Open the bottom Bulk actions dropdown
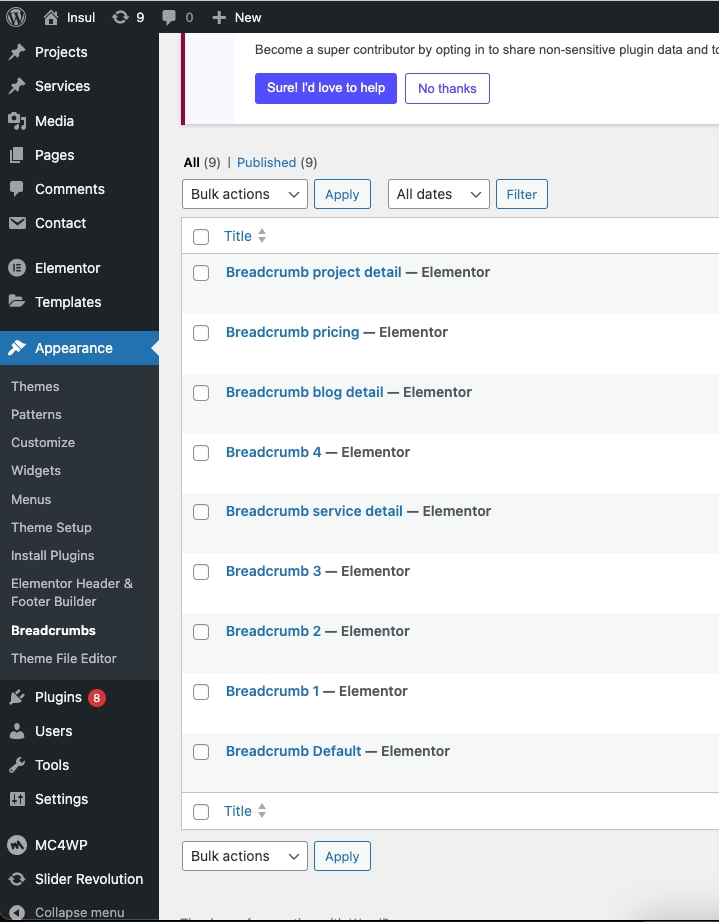The height and width of the screenshot is (922, 719). pos(244,856)
